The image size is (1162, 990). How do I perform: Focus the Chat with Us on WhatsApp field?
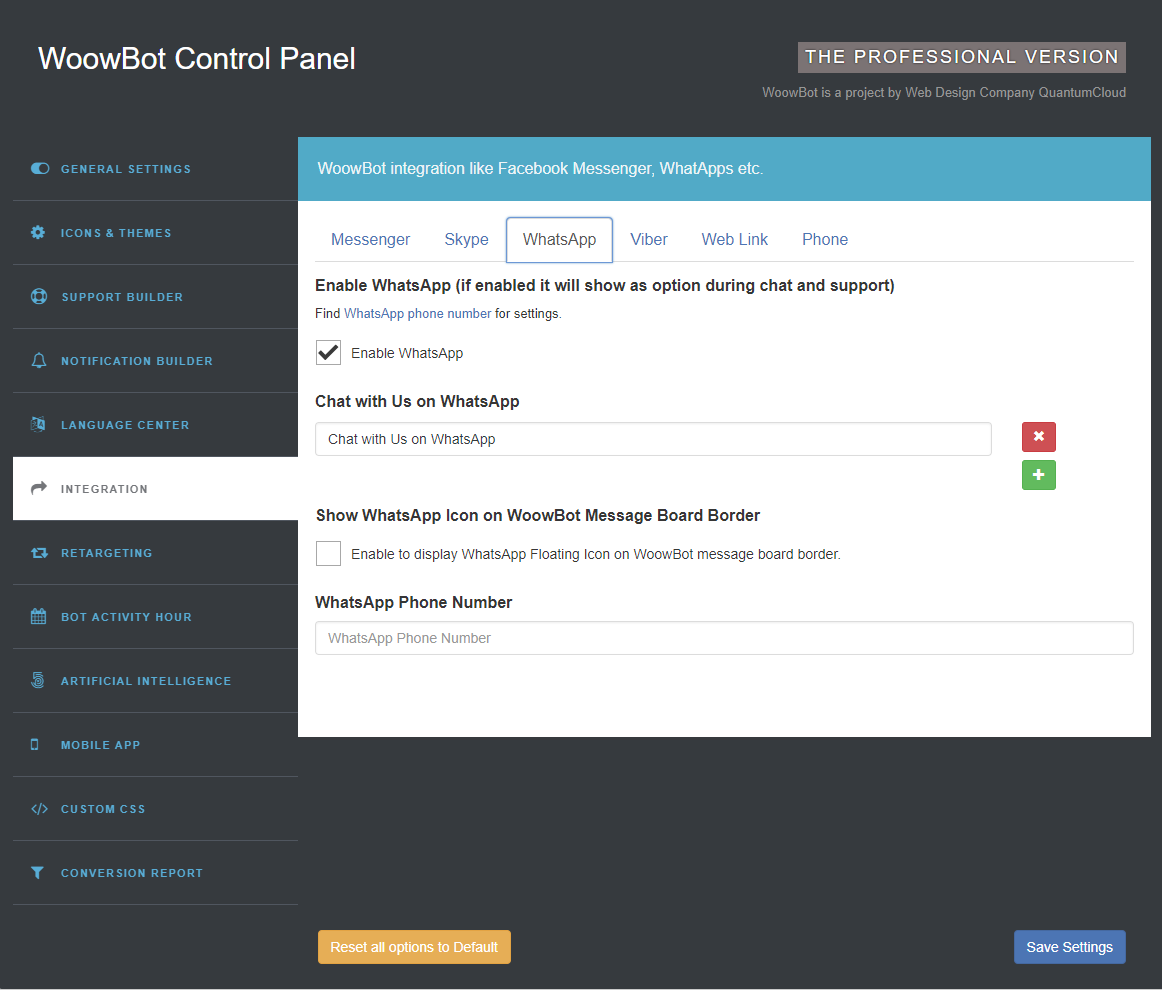pos(653,439)
